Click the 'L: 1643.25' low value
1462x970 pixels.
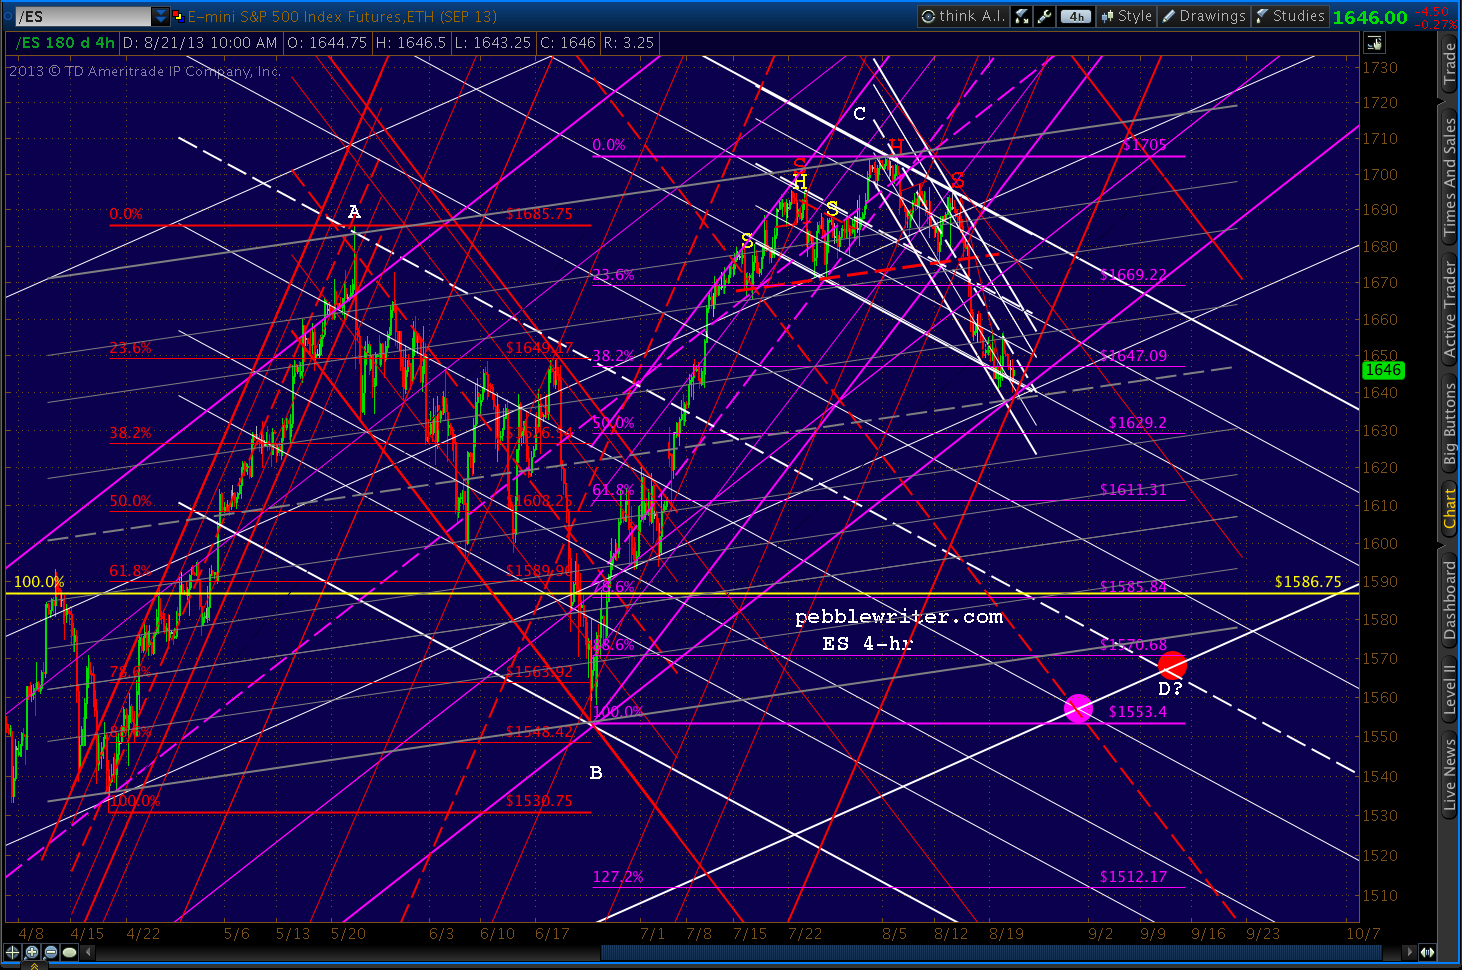coord(493,43)
